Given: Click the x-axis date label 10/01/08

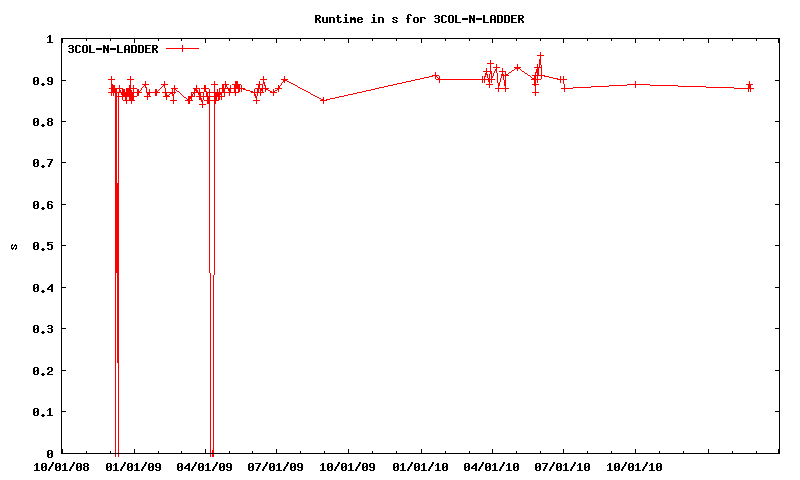Looking at the screenshot, I should click(62, 466).
